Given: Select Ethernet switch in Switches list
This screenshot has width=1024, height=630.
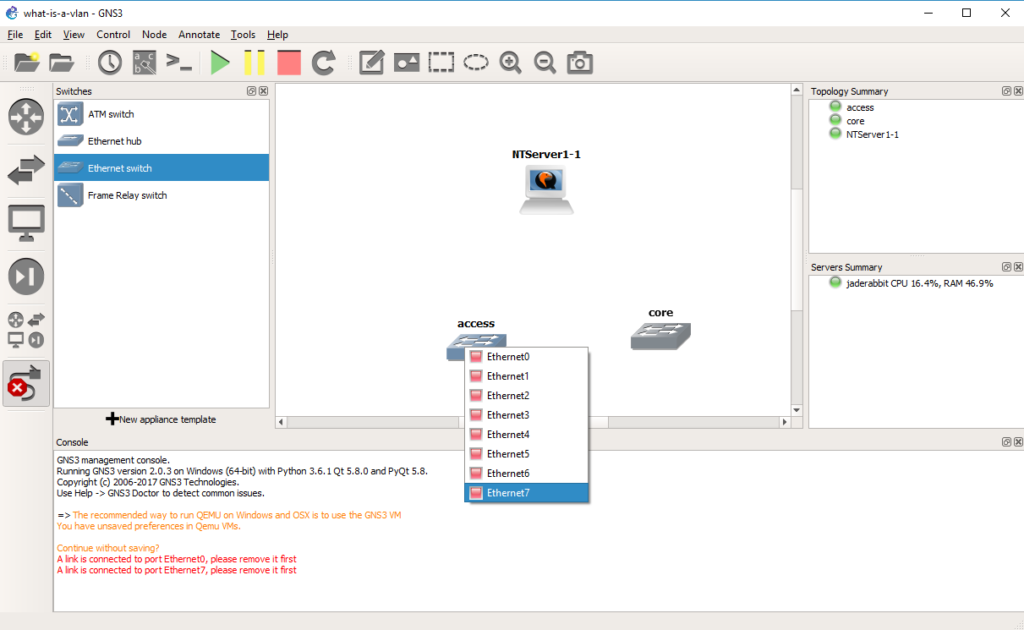Looking at the screenshot, I should click(161, 168).
